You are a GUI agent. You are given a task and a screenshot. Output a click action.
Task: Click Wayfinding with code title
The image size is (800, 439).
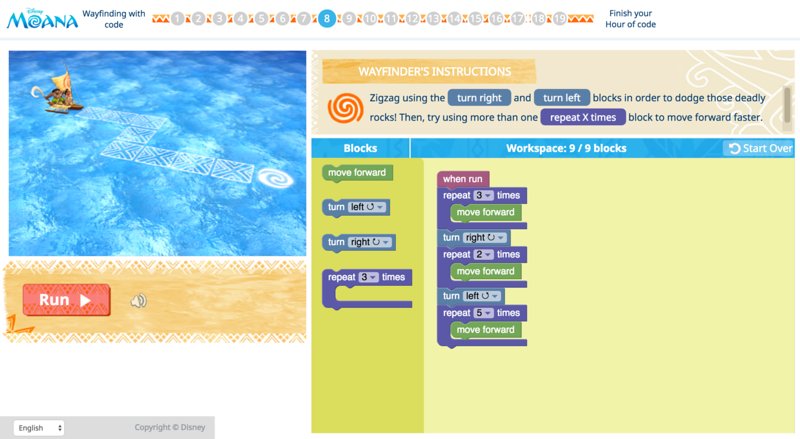coord(114,19)
